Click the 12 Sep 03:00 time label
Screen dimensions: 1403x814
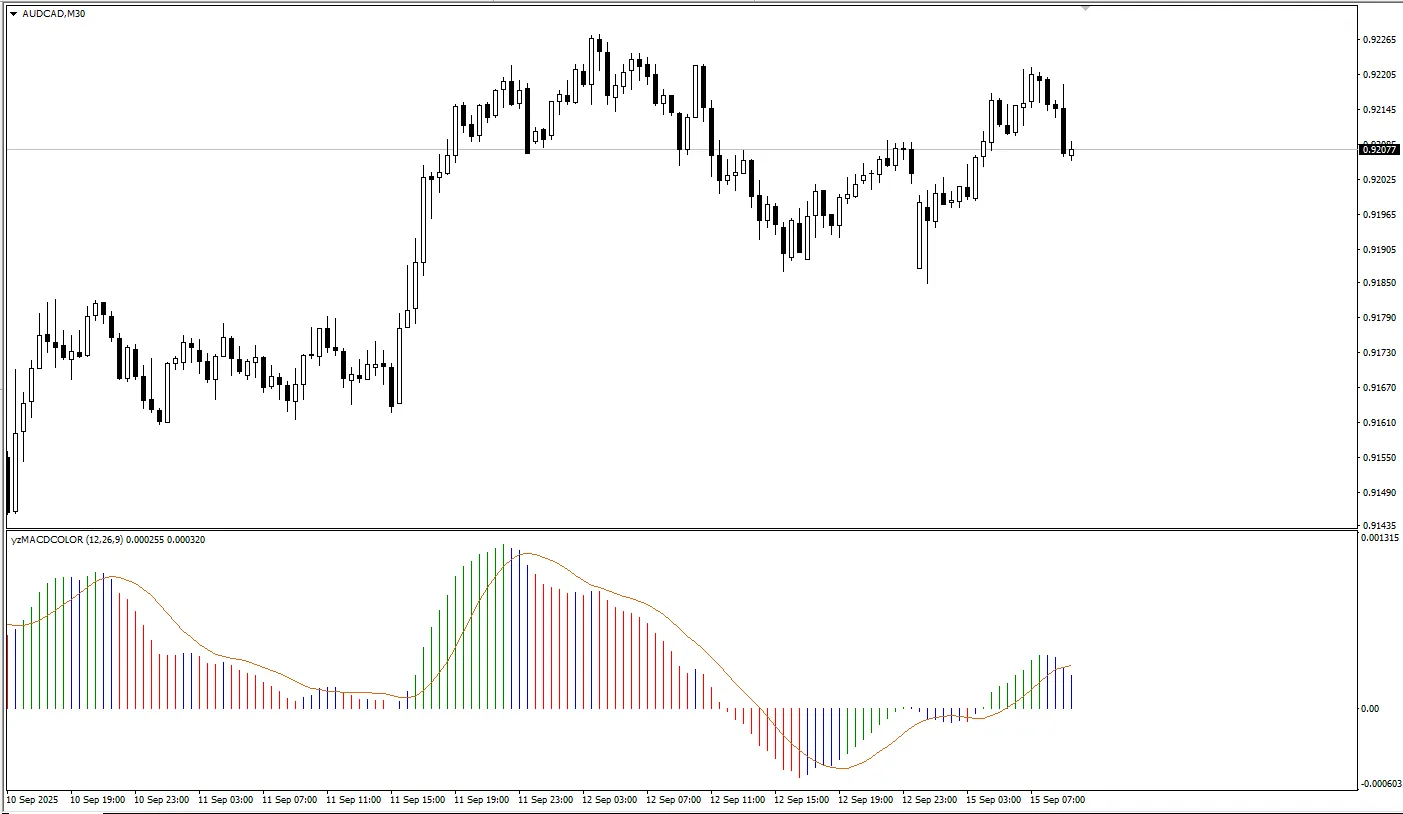click(x=610, y=800)
